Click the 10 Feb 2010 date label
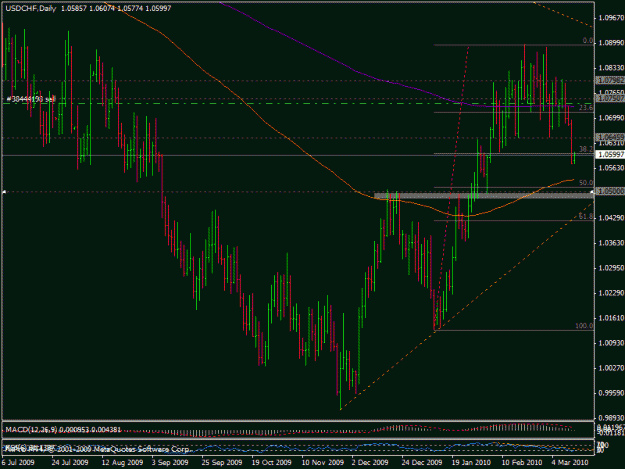The height and width of the screenshot is (469, 625). coord(522,463)
